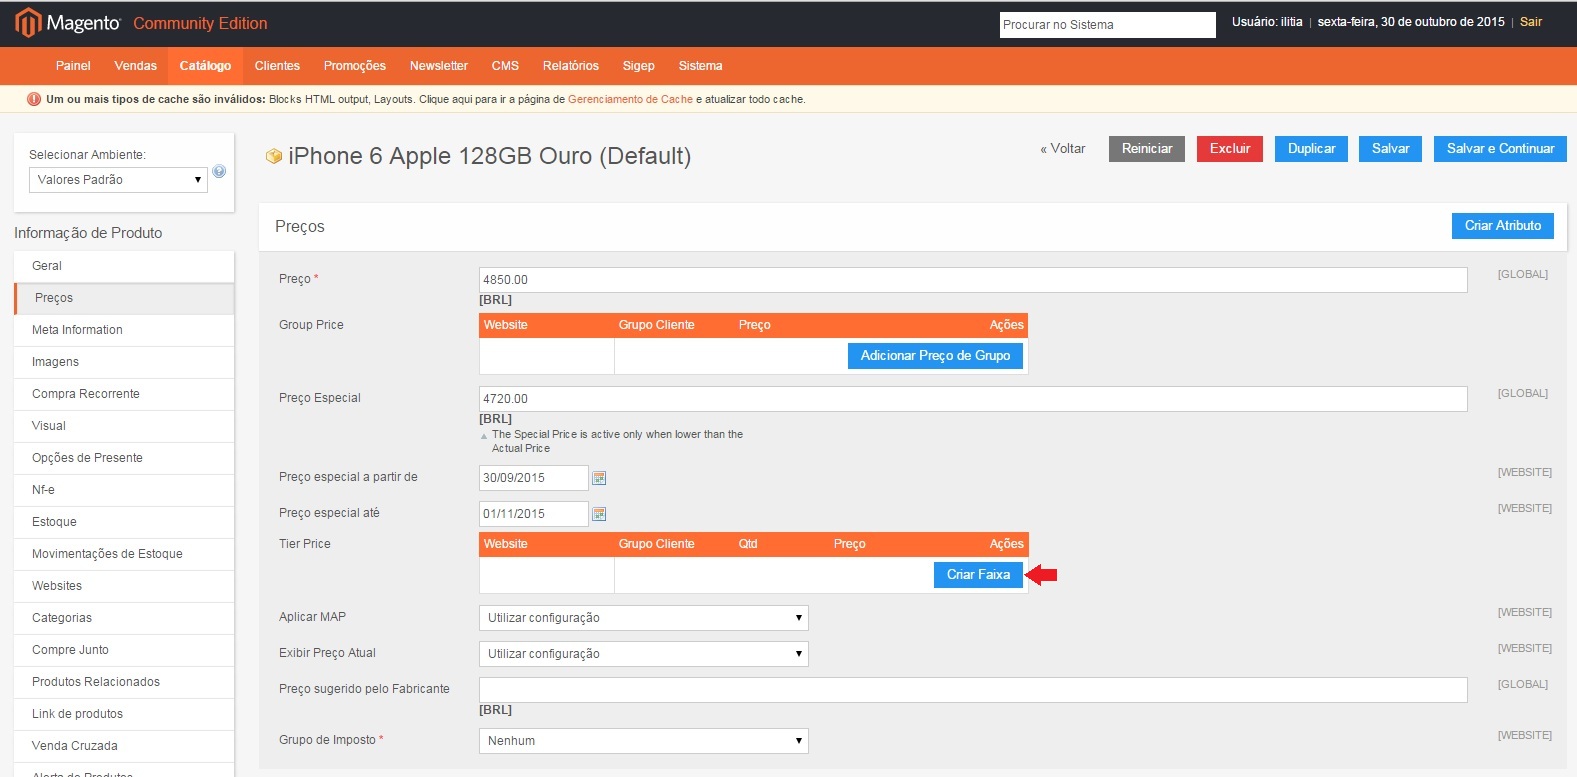
Task: Open the Newsletter menu
Action: 438,66
